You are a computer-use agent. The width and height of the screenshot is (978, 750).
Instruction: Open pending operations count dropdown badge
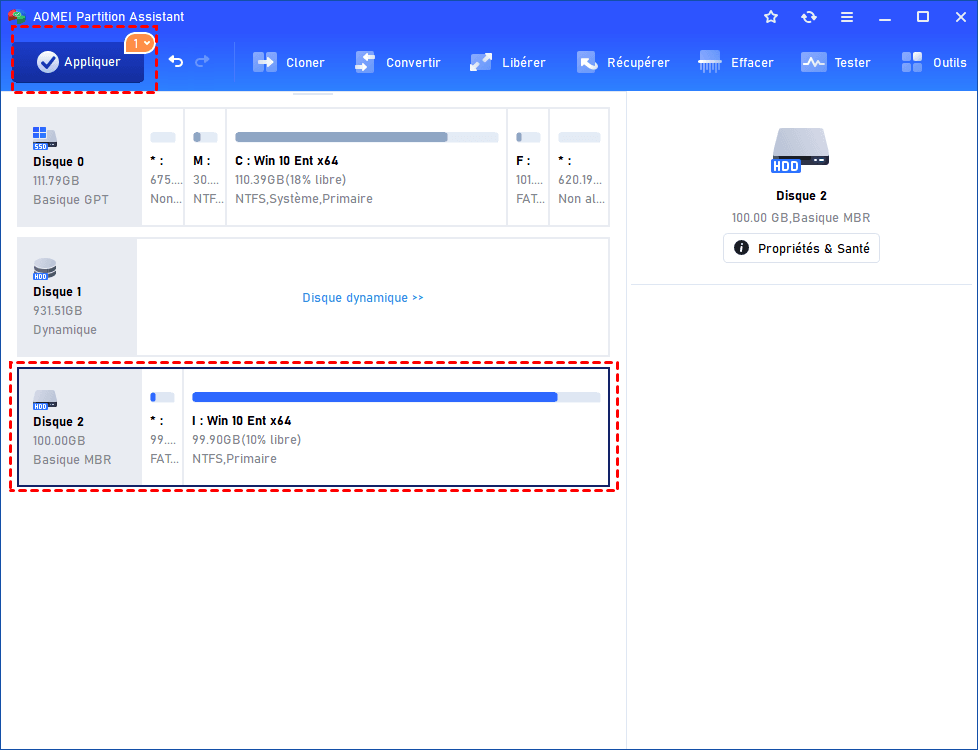[140, 43]
